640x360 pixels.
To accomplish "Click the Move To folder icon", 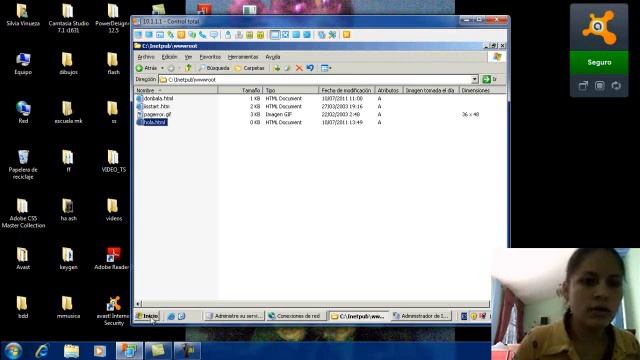I will coord(277,68).
